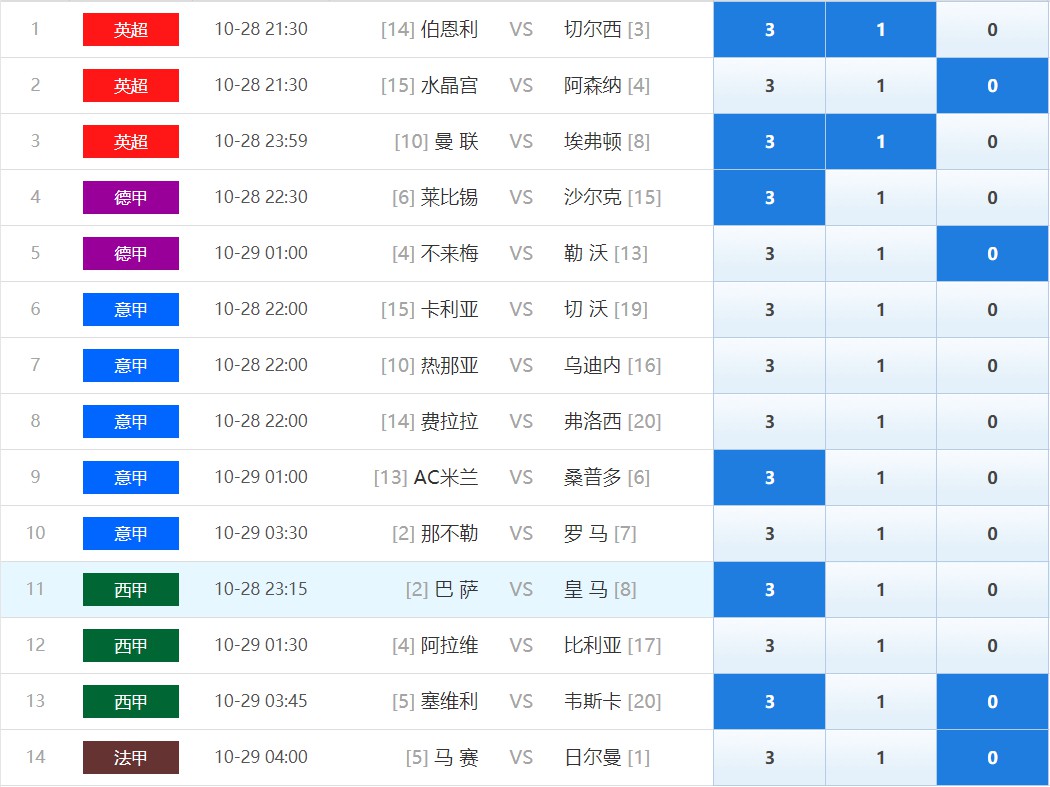
Task: Open away team 日尔曼
Action: 593,758
